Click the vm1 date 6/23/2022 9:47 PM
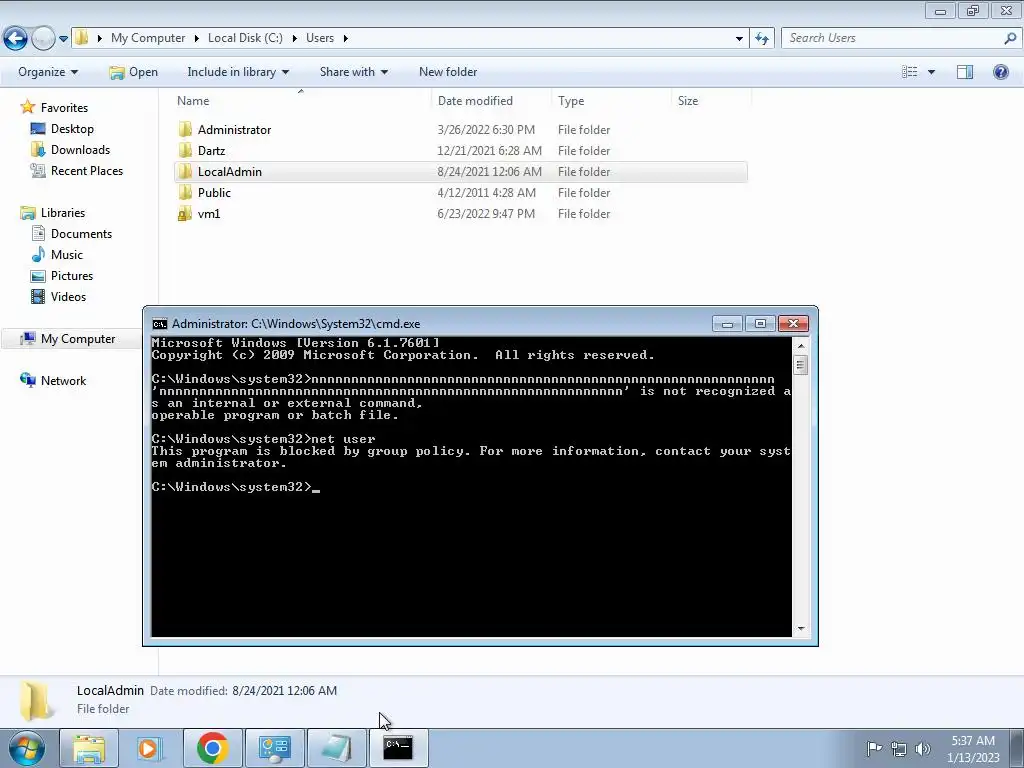Viewport: 1024px width, 768px height. pyautogui.click(x=486, y=214)
